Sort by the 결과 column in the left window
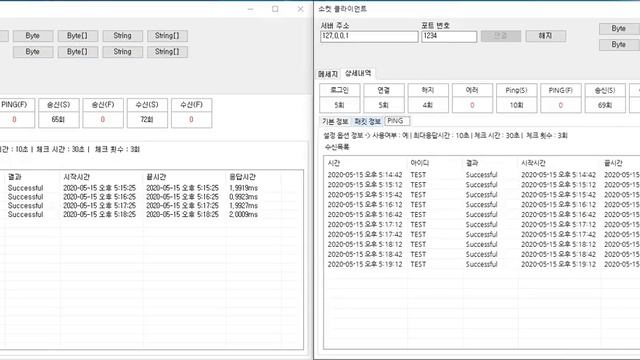Image resolution: width=640 pixels, height=360 pixels. coord(32,177)
